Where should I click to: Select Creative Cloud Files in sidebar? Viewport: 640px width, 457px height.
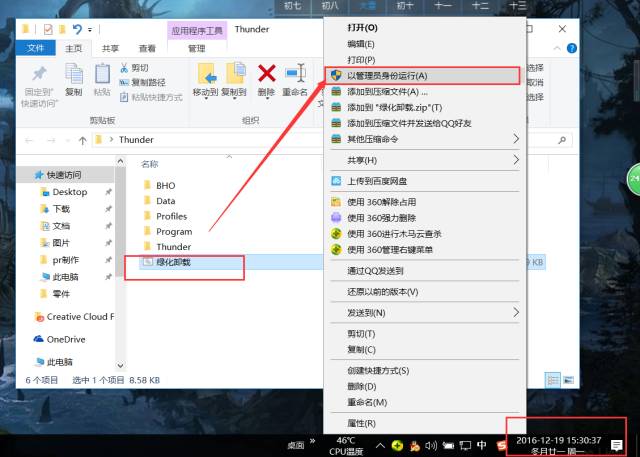75,317
